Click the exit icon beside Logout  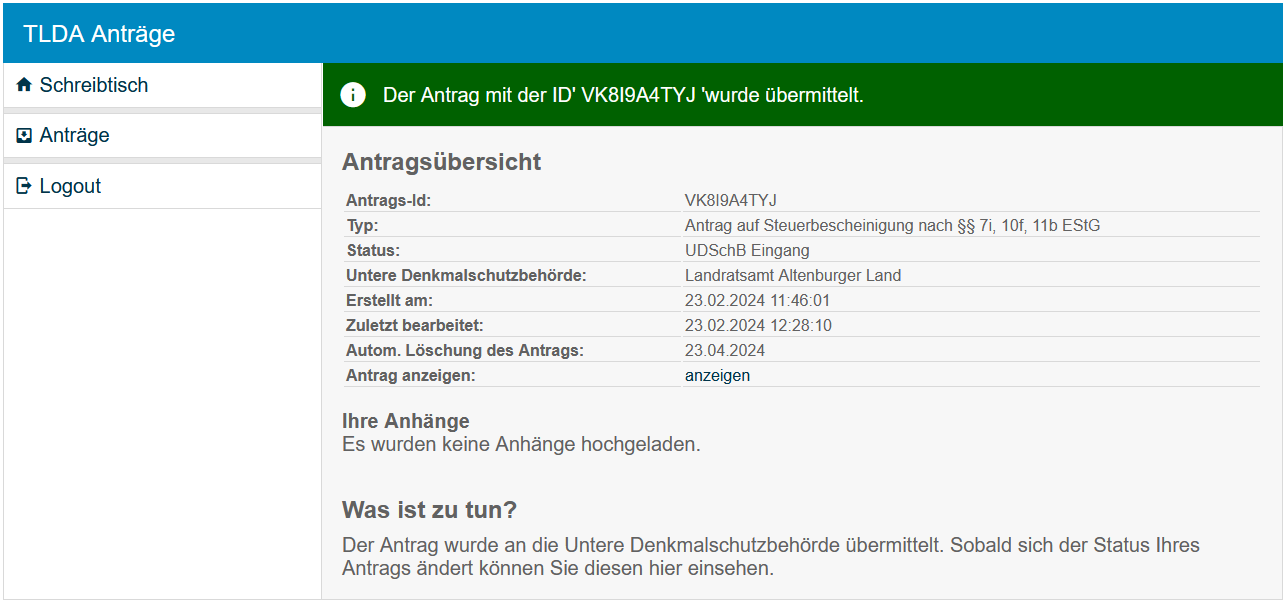click(x=25, y=186)
